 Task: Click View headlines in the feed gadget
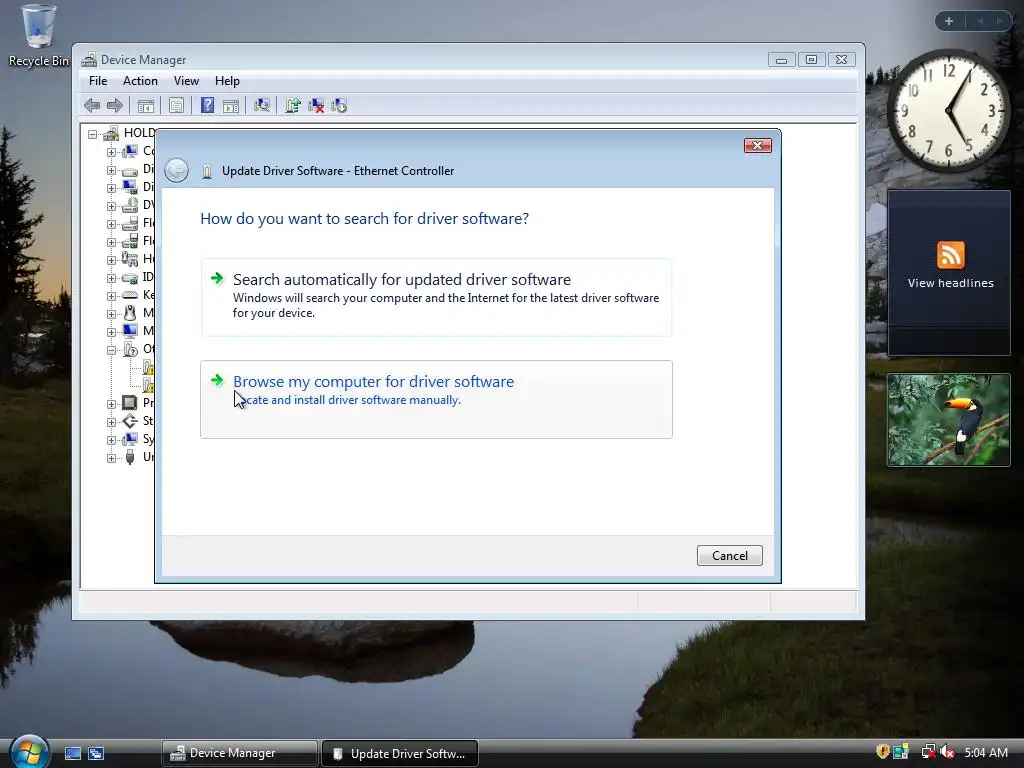pos(950,283)
